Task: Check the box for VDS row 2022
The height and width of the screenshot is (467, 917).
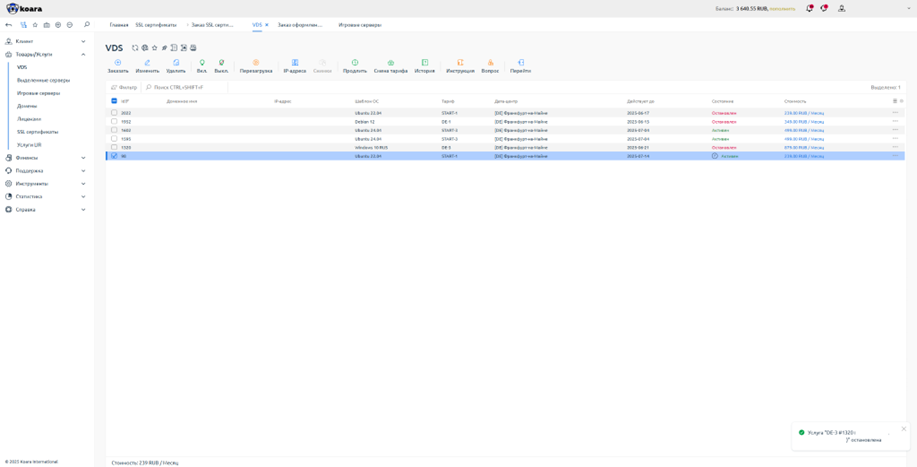Action: [x=114, y=113]
